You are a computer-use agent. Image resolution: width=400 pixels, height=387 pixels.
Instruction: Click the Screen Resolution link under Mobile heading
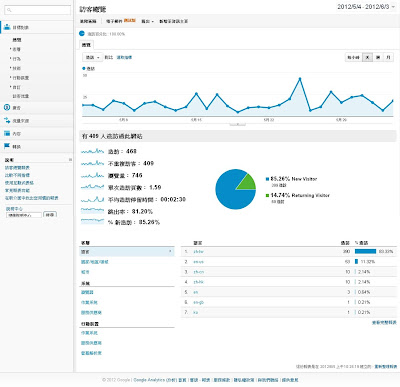[x=91, y=353]
